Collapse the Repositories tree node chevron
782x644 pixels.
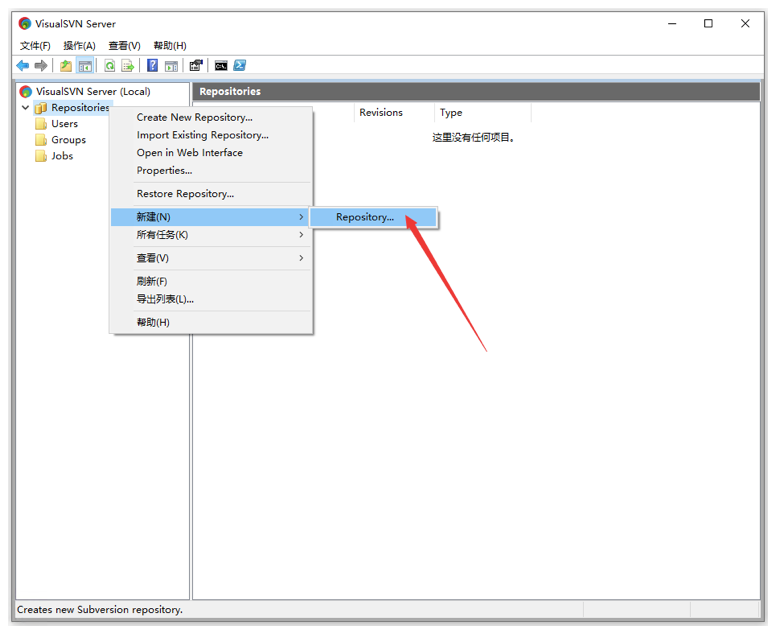coord(25,108)
